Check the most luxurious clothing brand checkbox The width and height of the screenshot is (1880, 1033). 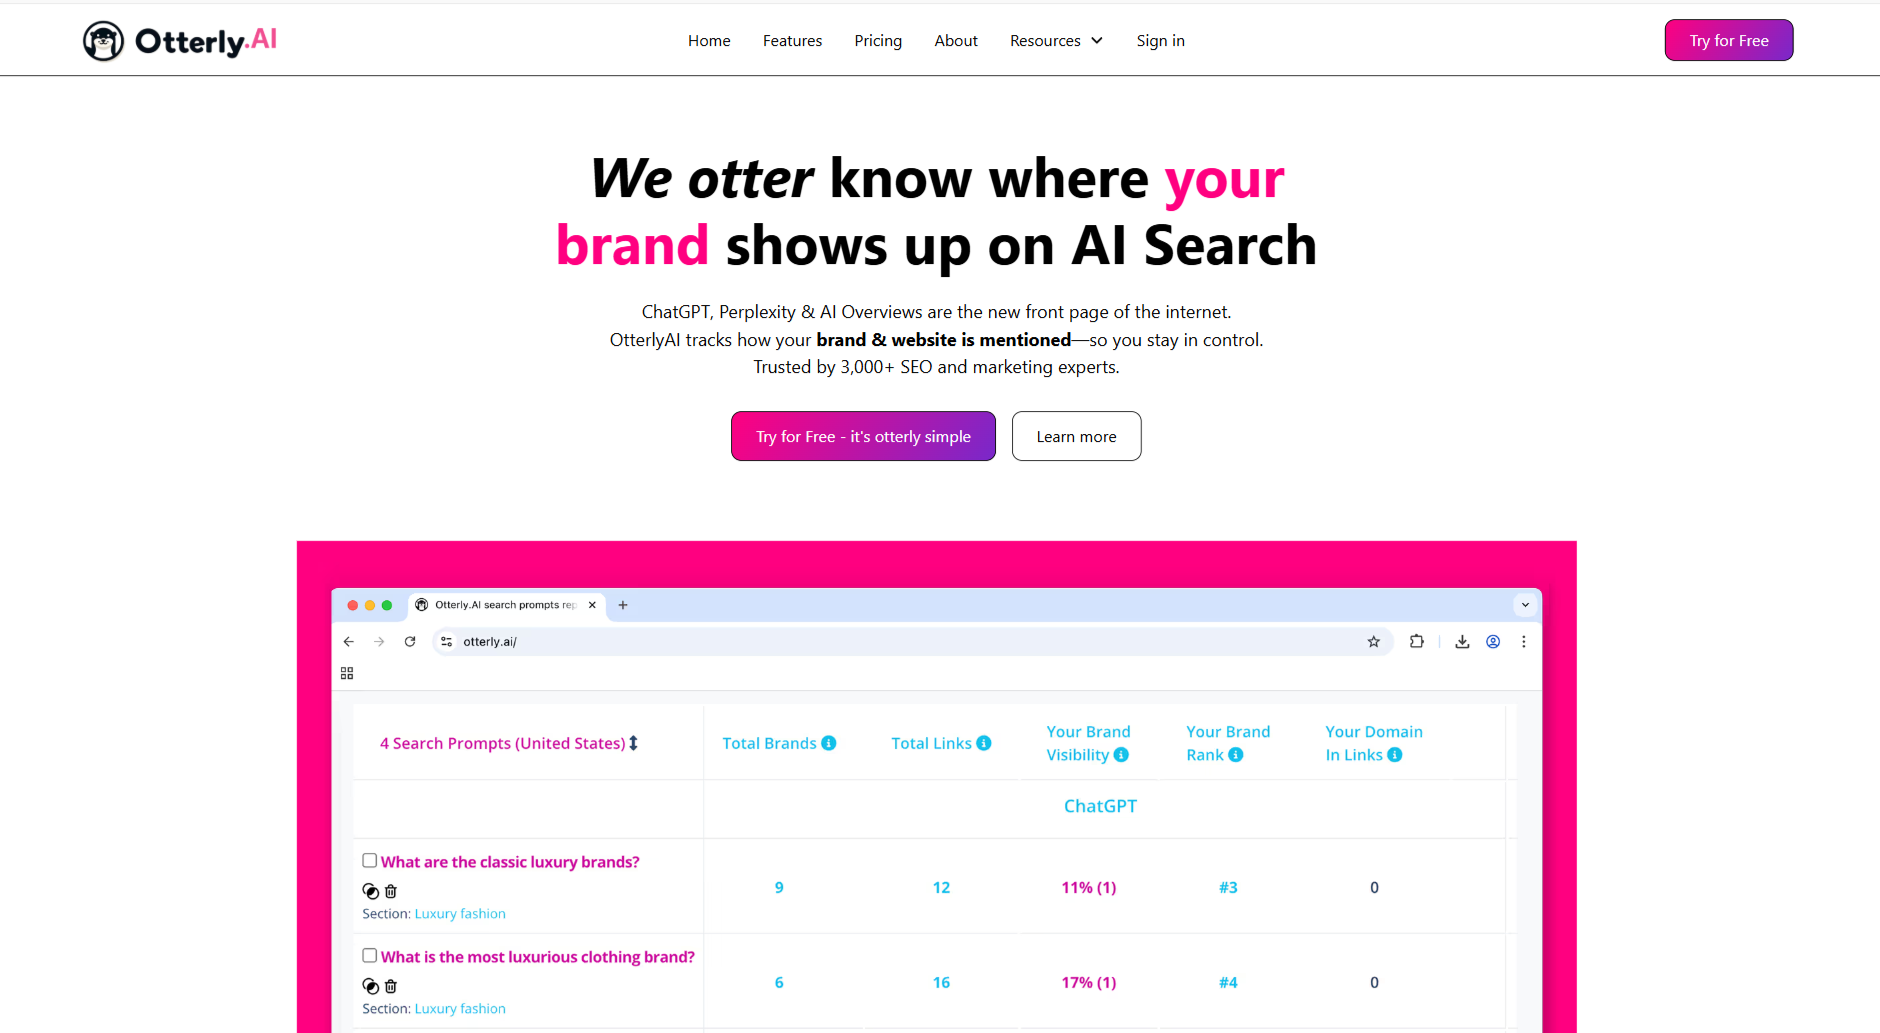(370, 955)
